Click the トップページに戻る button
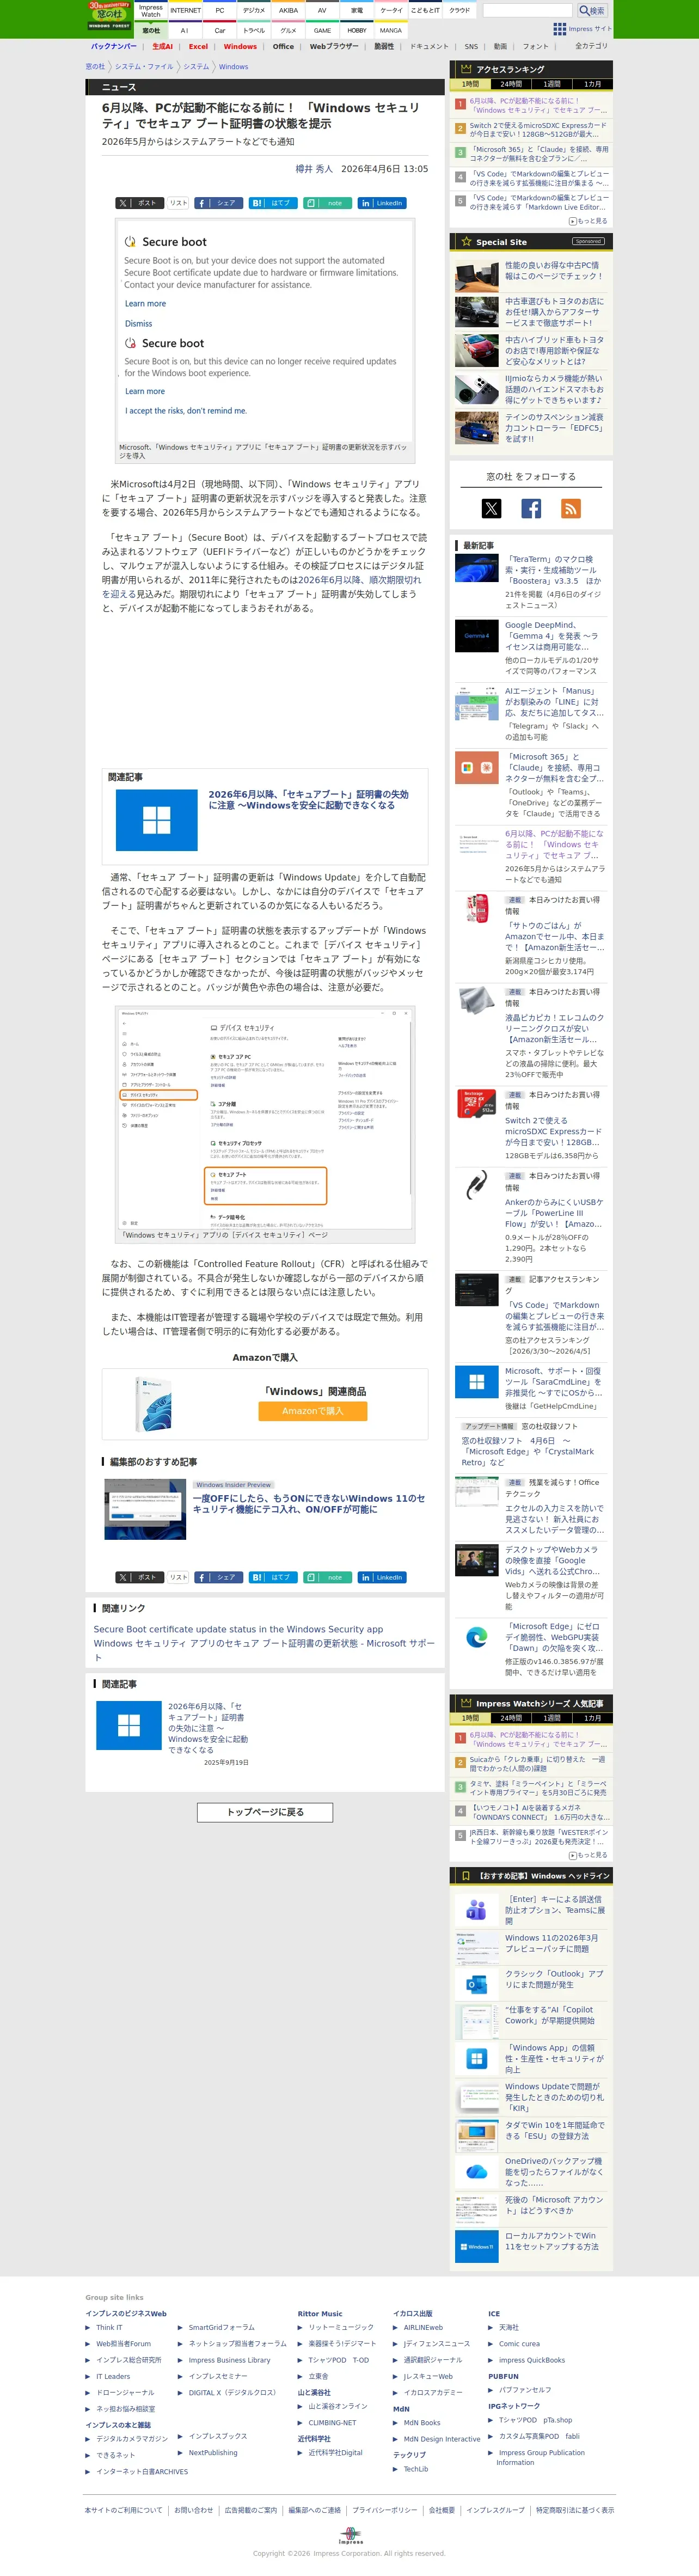Viewport: 699px width, 2576px height. click(x=265, y=1812)
